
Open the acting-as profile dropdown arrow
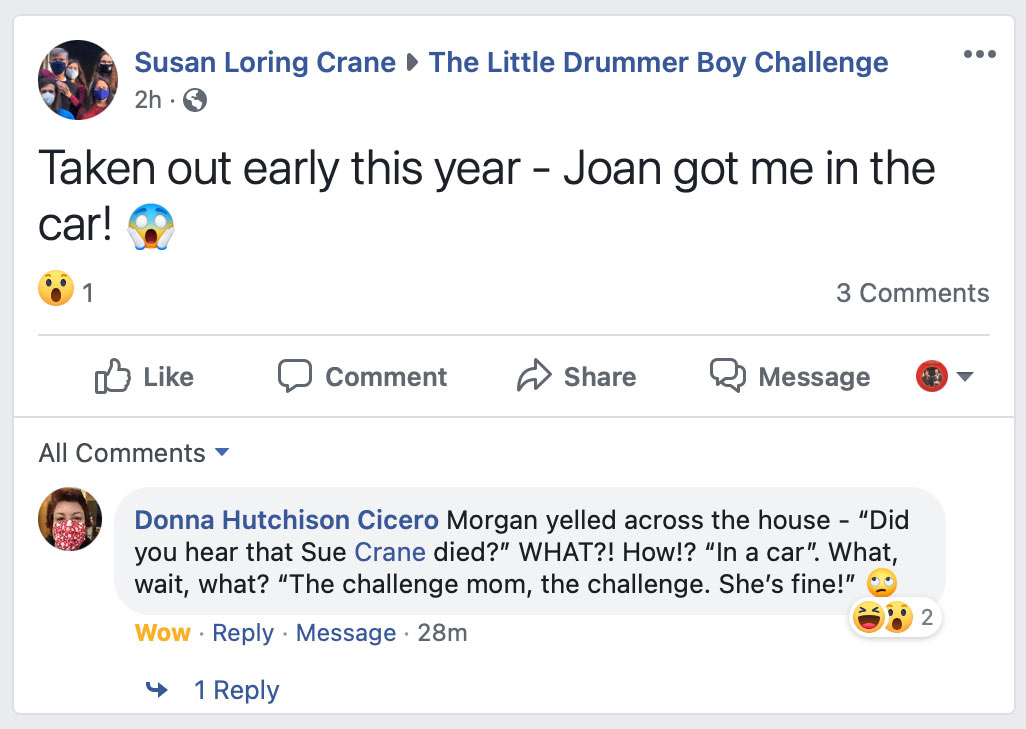(965, 377)
